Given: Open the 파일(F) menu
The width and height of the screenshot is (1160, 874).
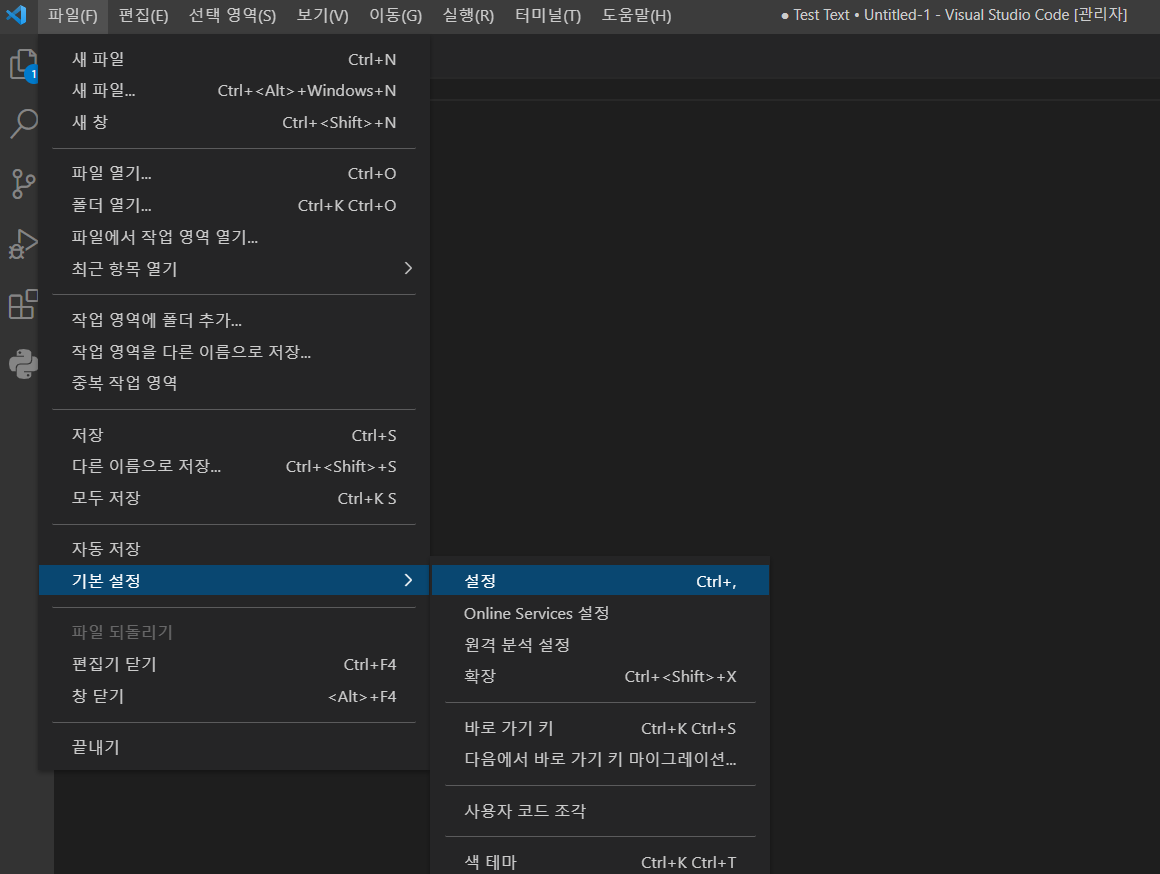Looking at the screenshot, I should [x=72, y=16].
